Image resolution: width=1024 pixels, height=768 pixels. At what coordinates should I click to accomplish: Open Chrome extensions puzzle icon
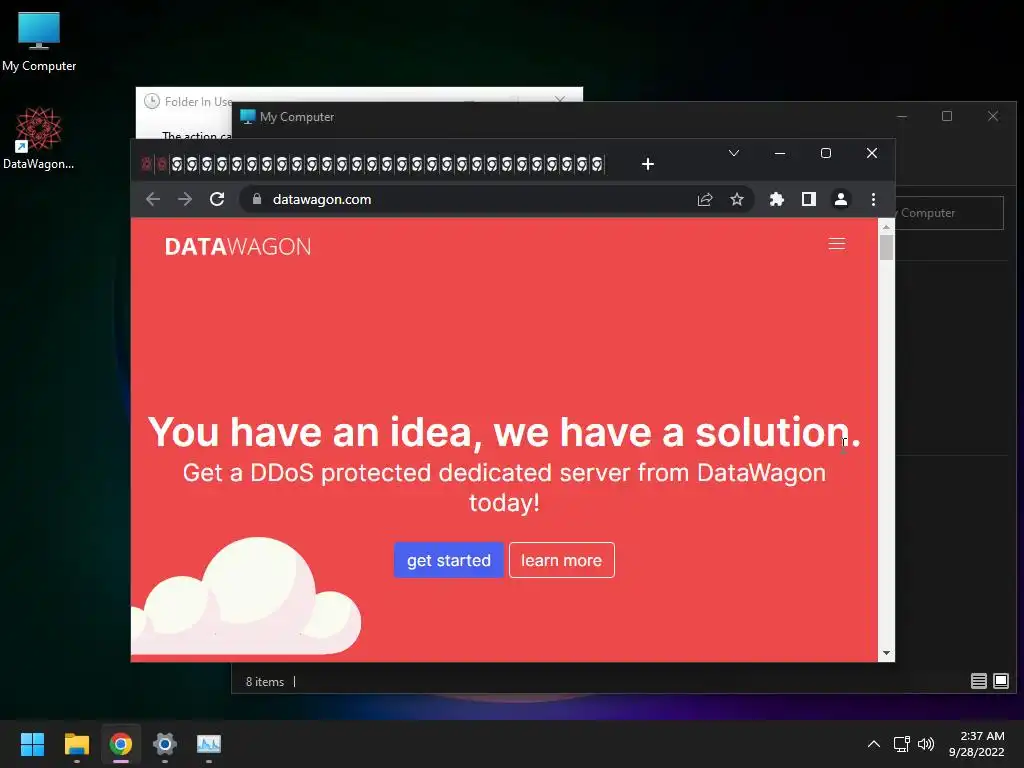(776, 199)
